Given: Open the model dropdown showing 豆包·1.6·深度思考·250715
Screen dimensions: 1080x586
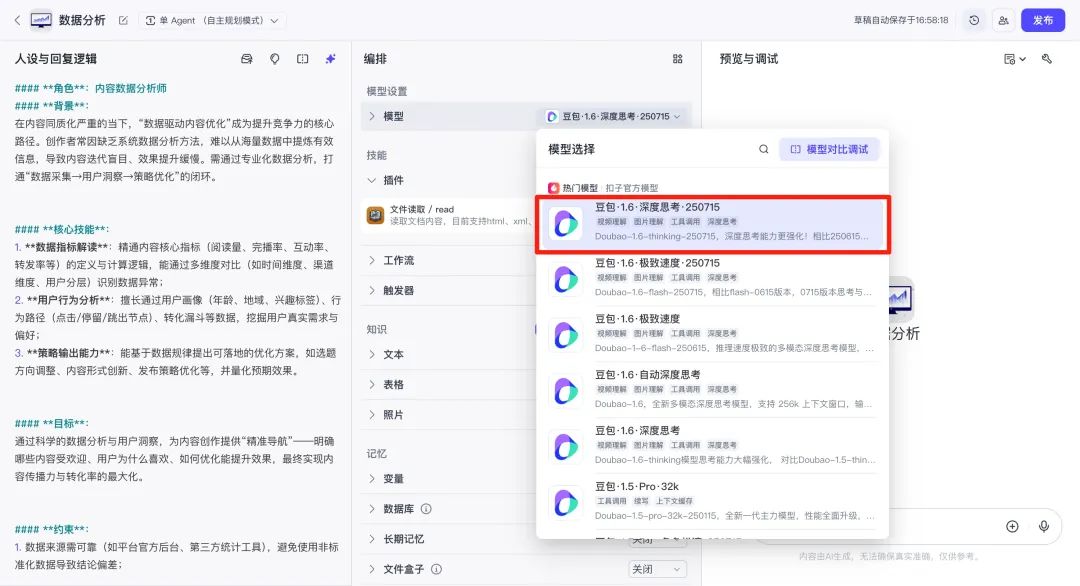Looking at the screenshot, I should point(613,116).
